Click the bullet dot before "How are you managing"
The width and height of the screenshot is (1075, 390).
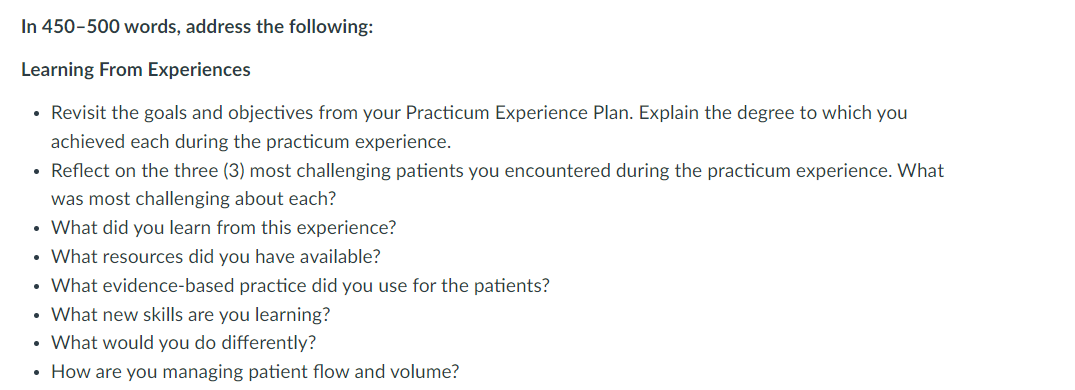coord(36,373)
